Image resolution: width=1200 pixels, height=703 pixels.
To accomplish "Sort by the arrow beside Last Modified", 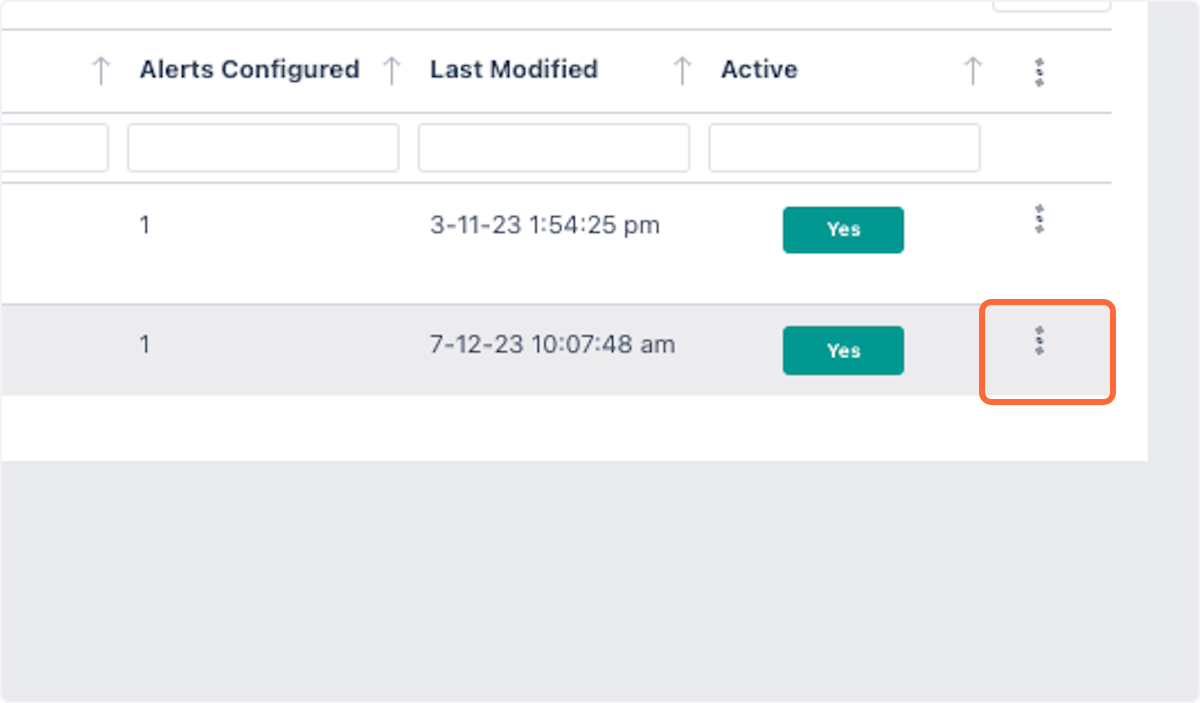I will tap(682, 70).
